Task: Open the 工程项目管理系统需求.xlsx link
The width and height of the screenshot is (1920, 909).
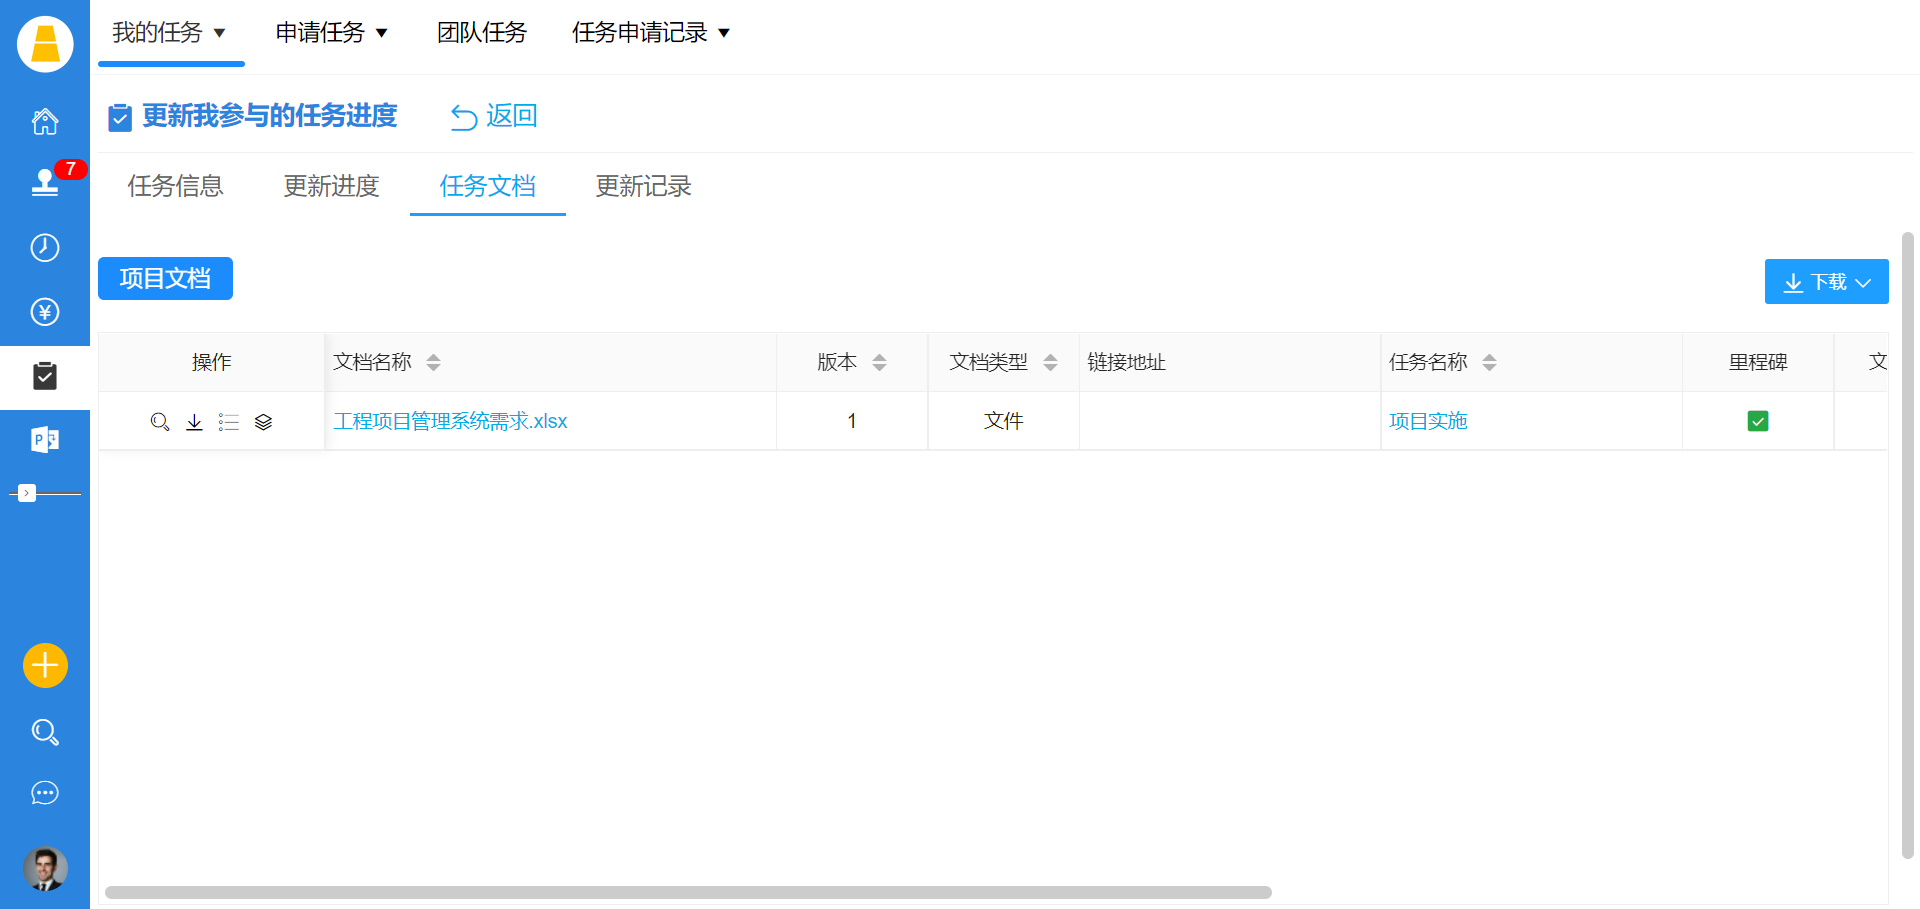Action: tap(450, 421)
